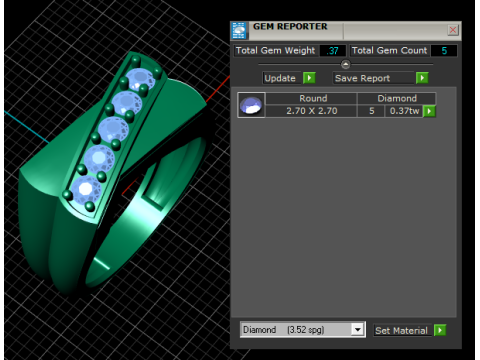Image resolution: width=480 pixels, height=360 pixels.
Task: Close the Gem Reporter panel
Action: [x=453, y=30]
